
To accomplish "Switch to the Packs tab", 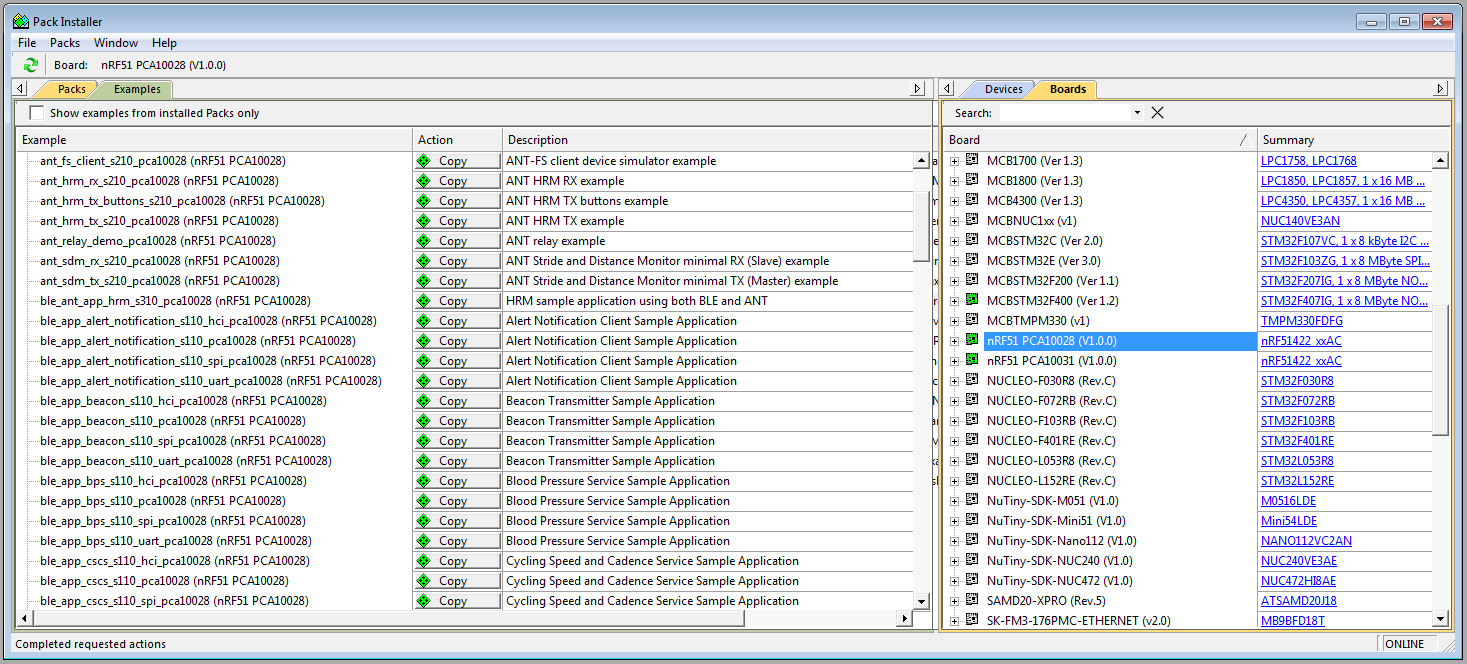I will pyautogui.click(x=71, y=89).
